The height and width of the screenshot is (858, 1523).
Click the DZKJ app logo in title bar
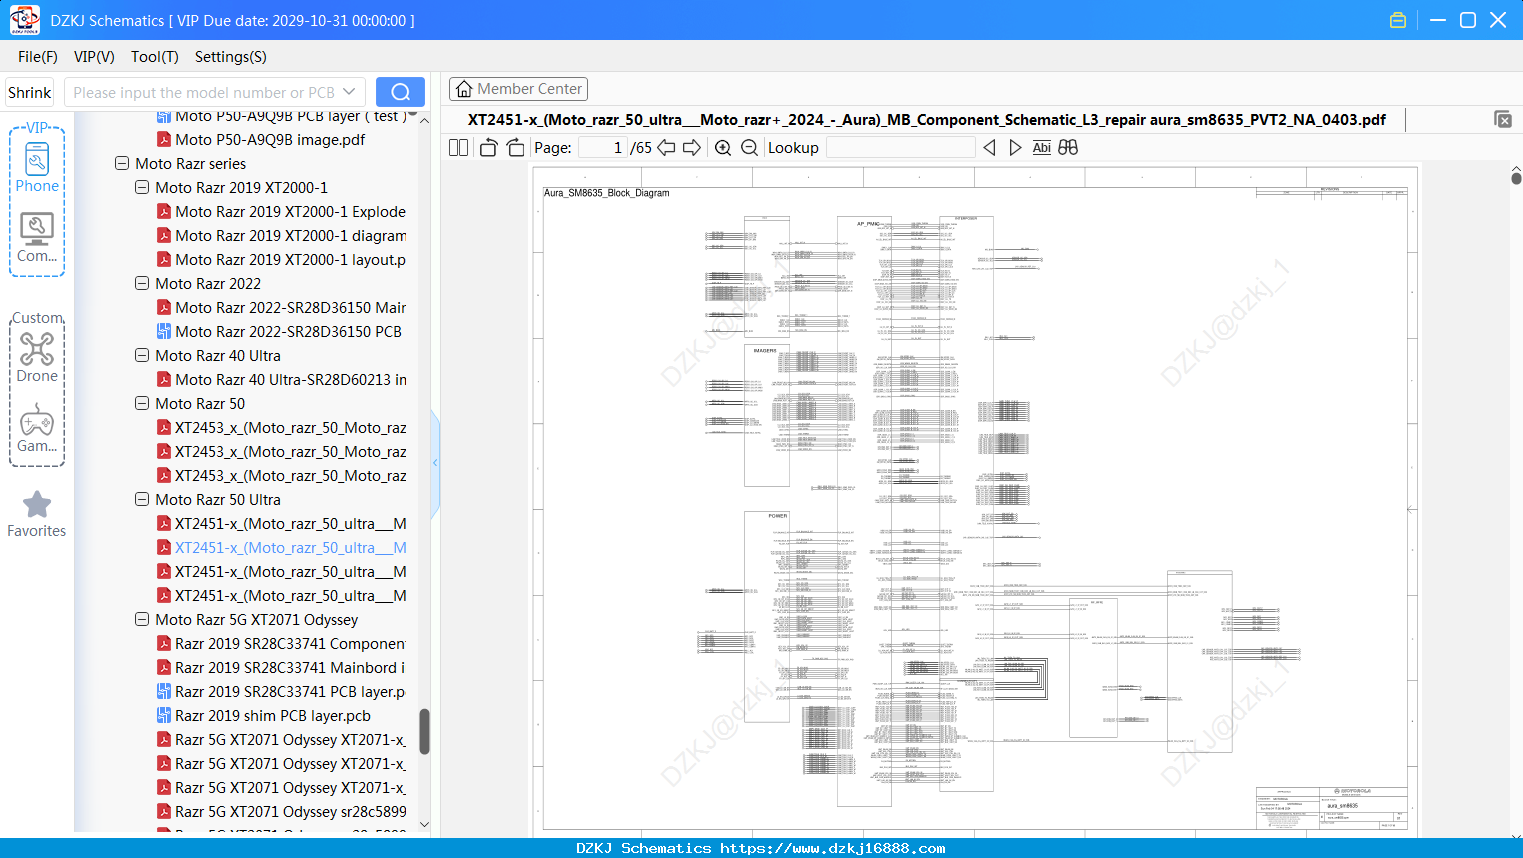click(x=25, y=20)
